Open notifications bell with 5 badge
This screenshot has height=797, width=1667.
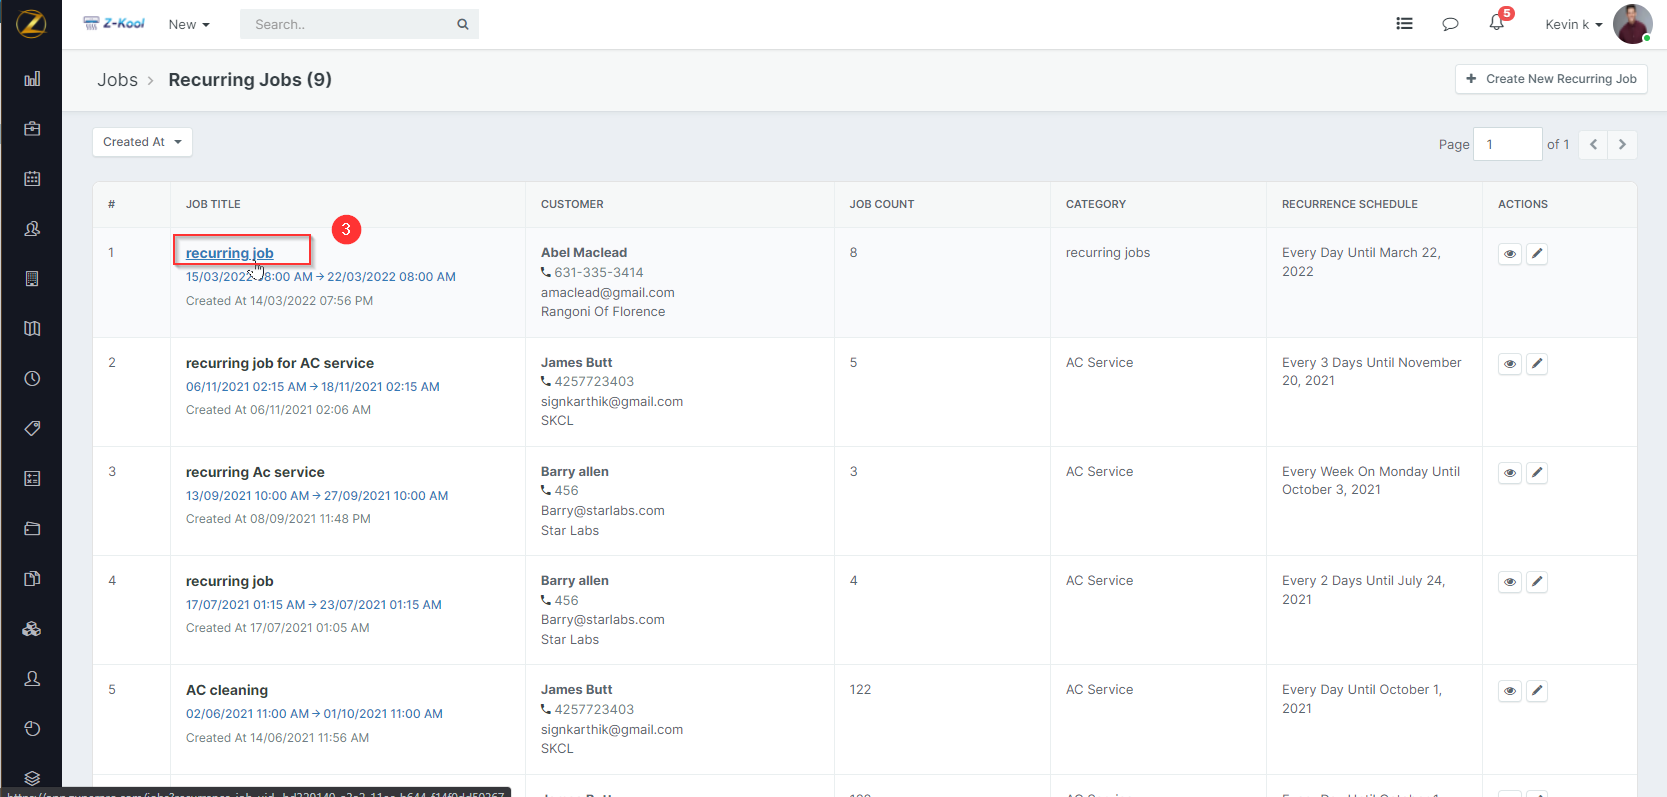click(x=1496, y=23)
